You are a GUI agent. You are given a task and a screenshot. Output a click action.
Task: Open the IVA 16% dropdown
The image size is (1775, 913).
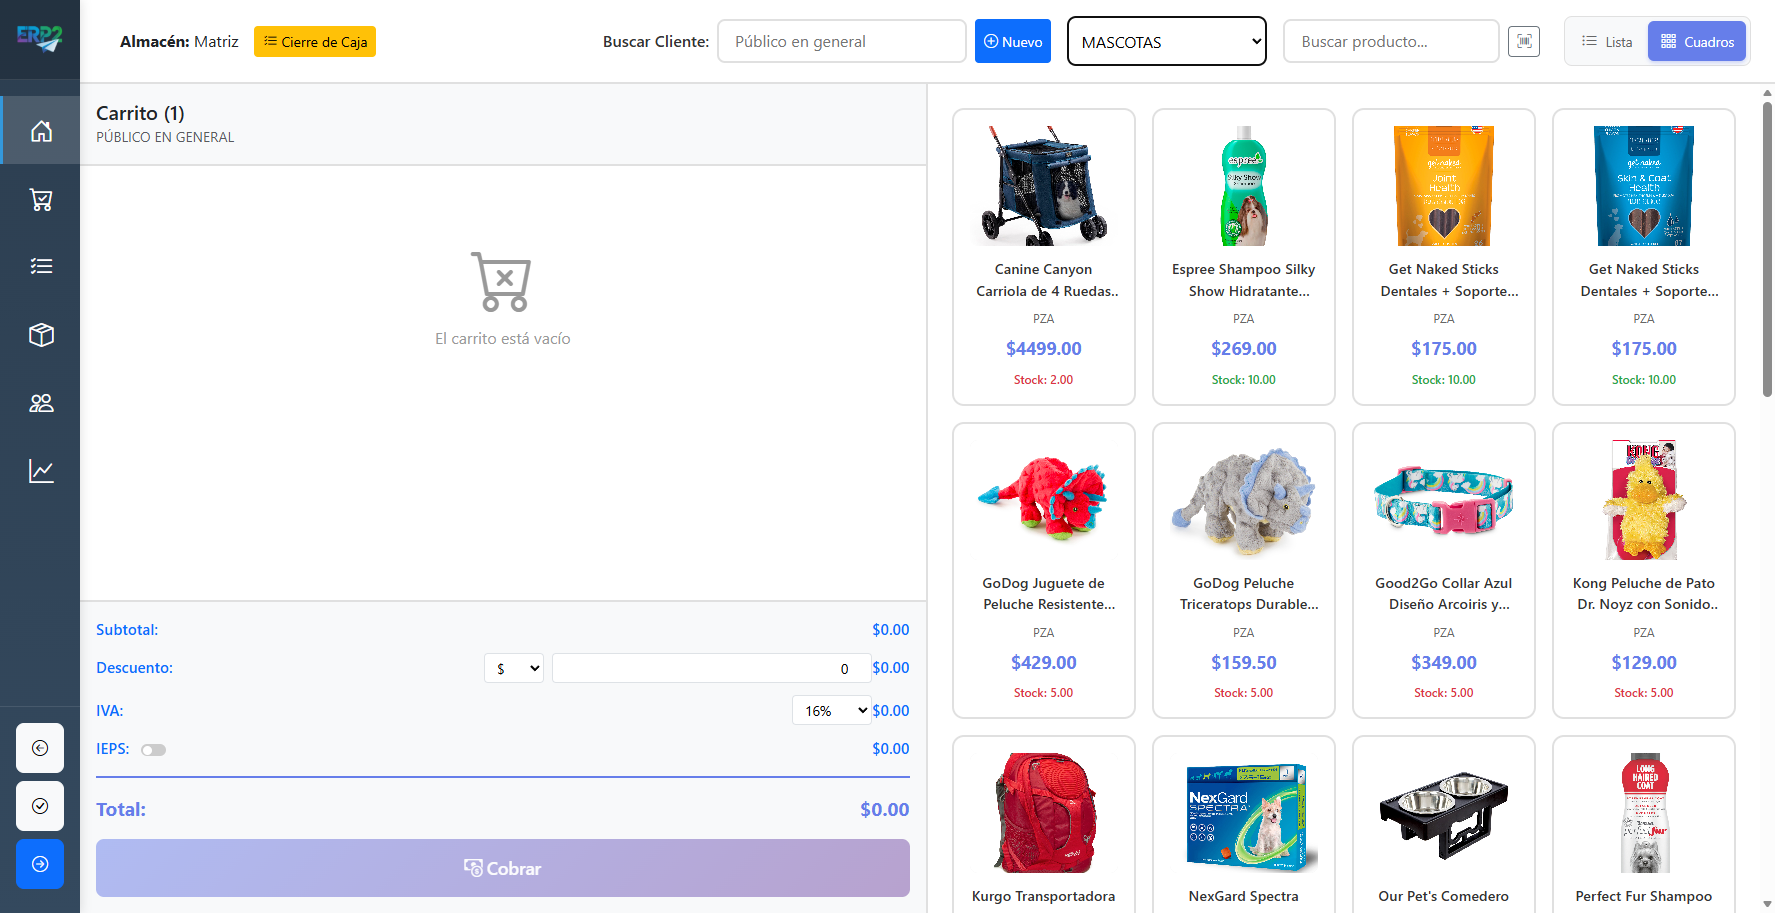pyautogui.click(x=831, y=711)
